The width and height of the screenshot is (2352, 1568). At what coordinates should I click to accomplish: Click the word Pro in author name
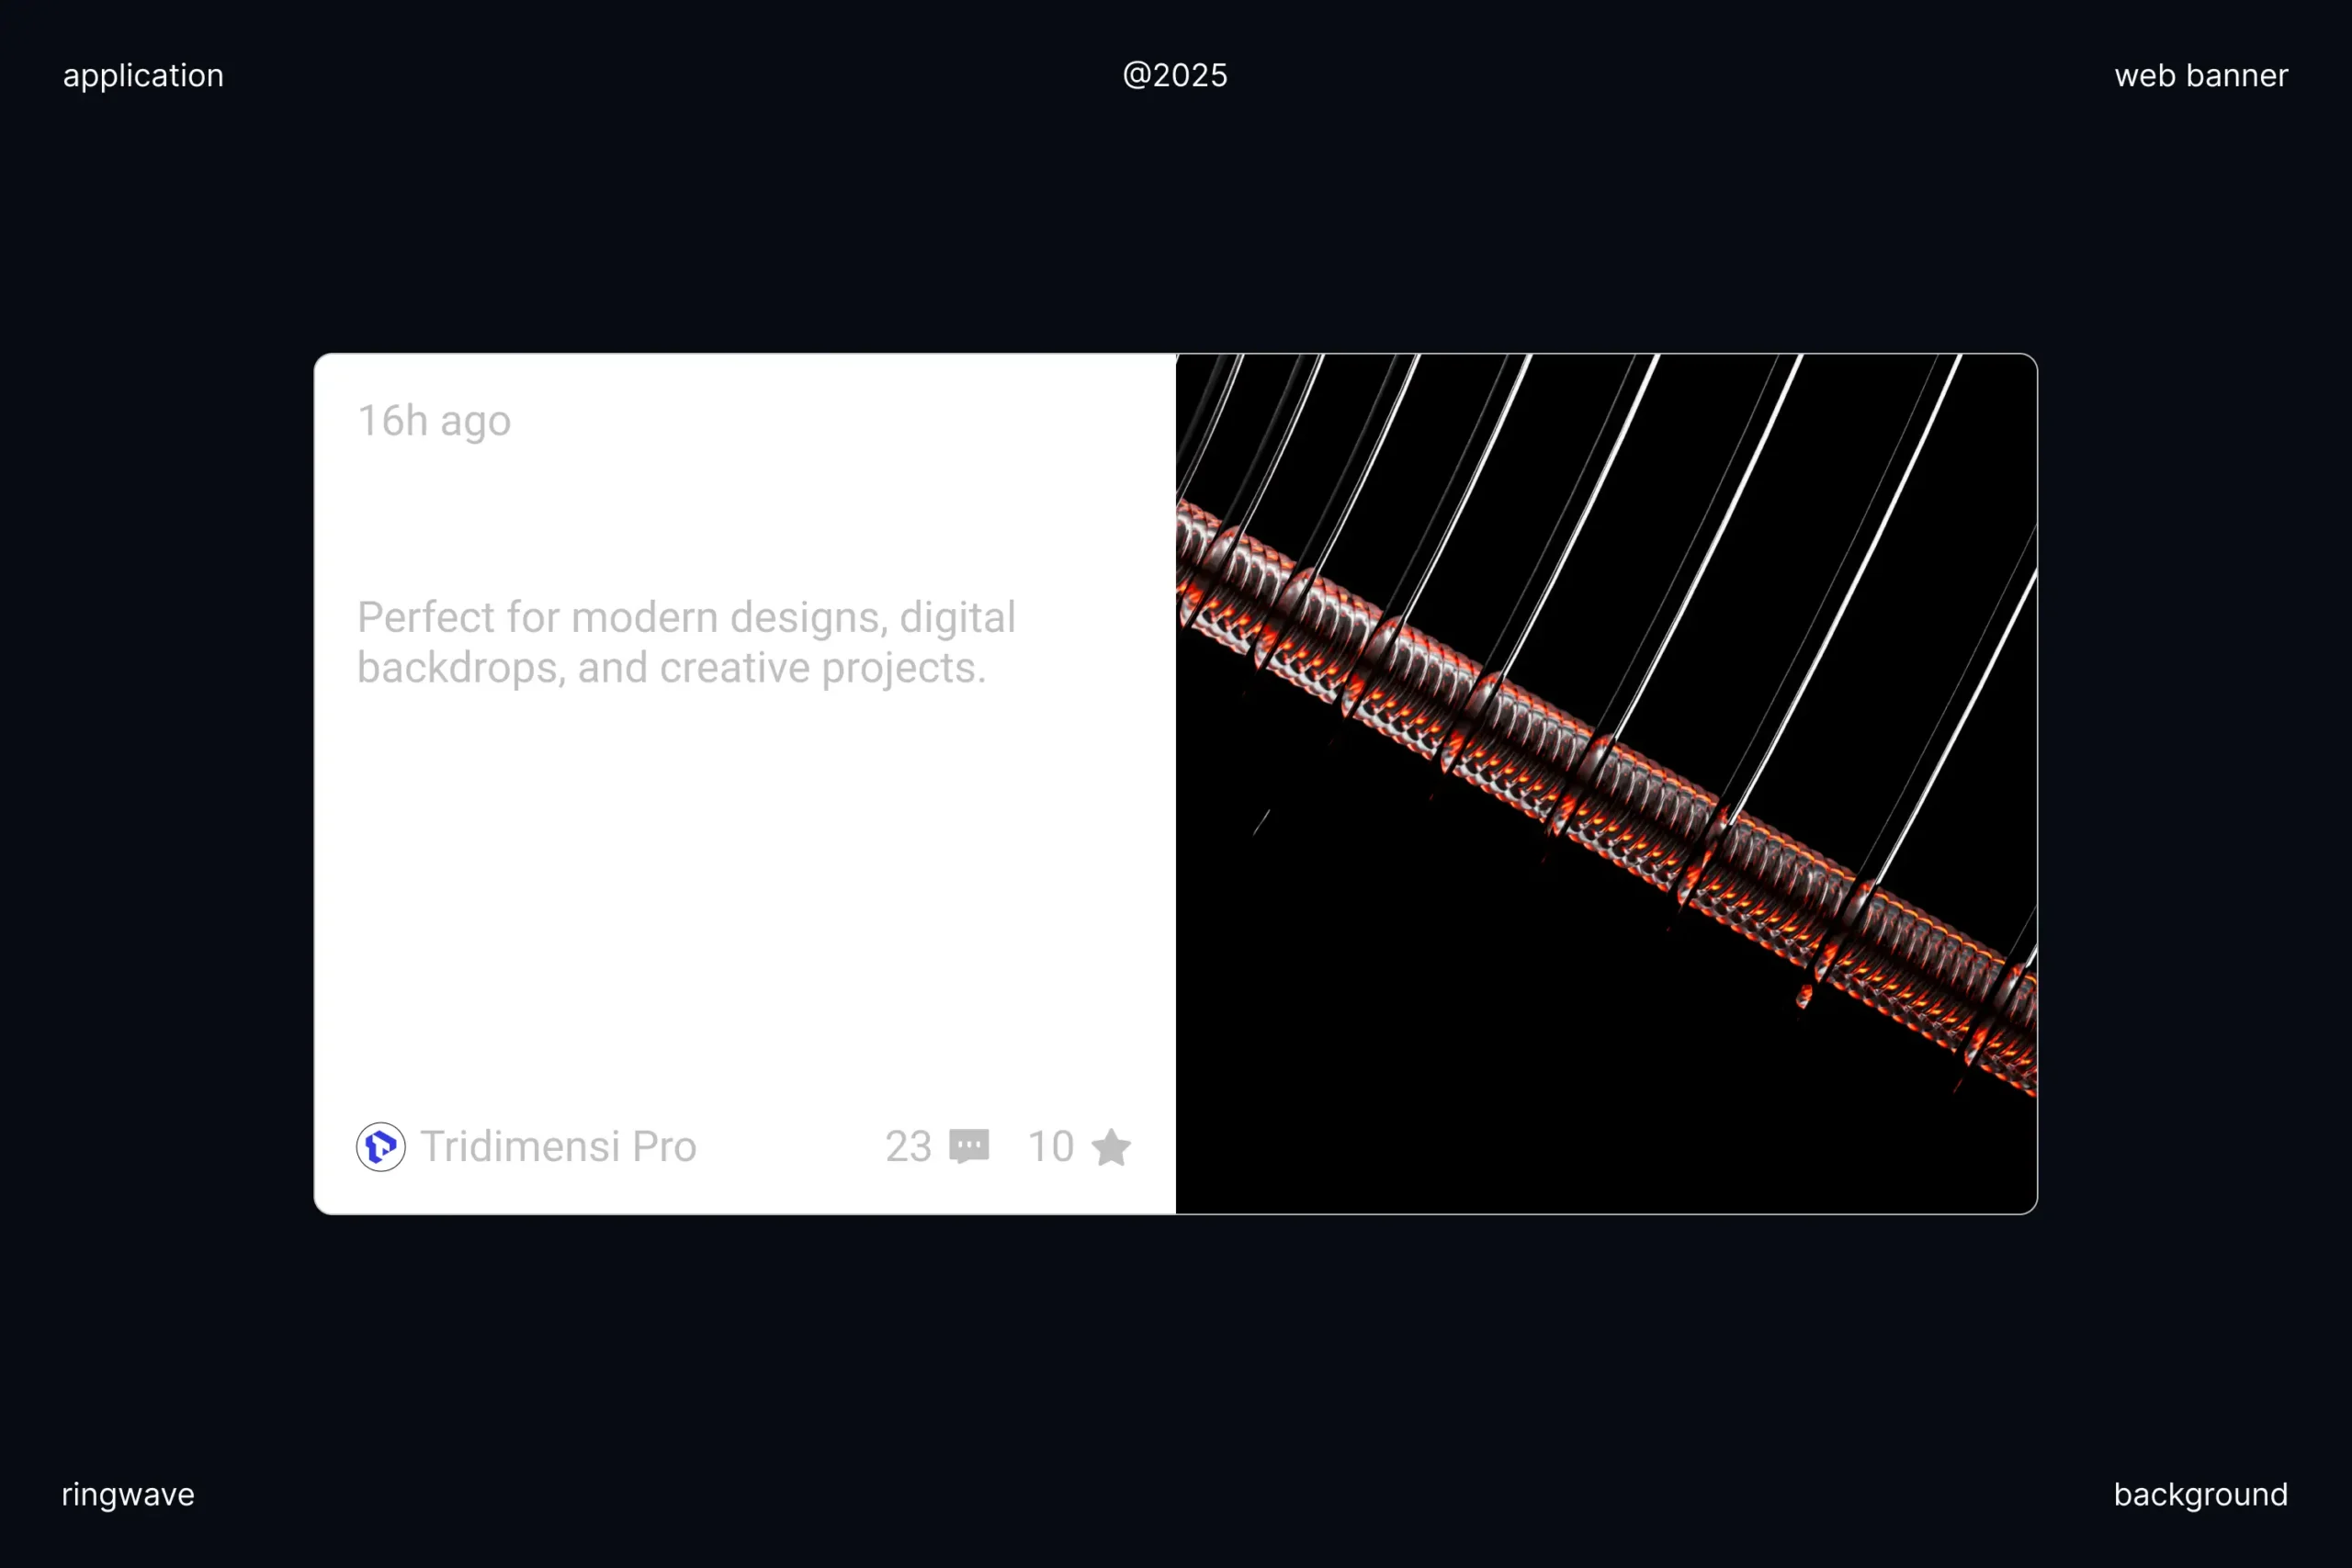coord(664,1146)
